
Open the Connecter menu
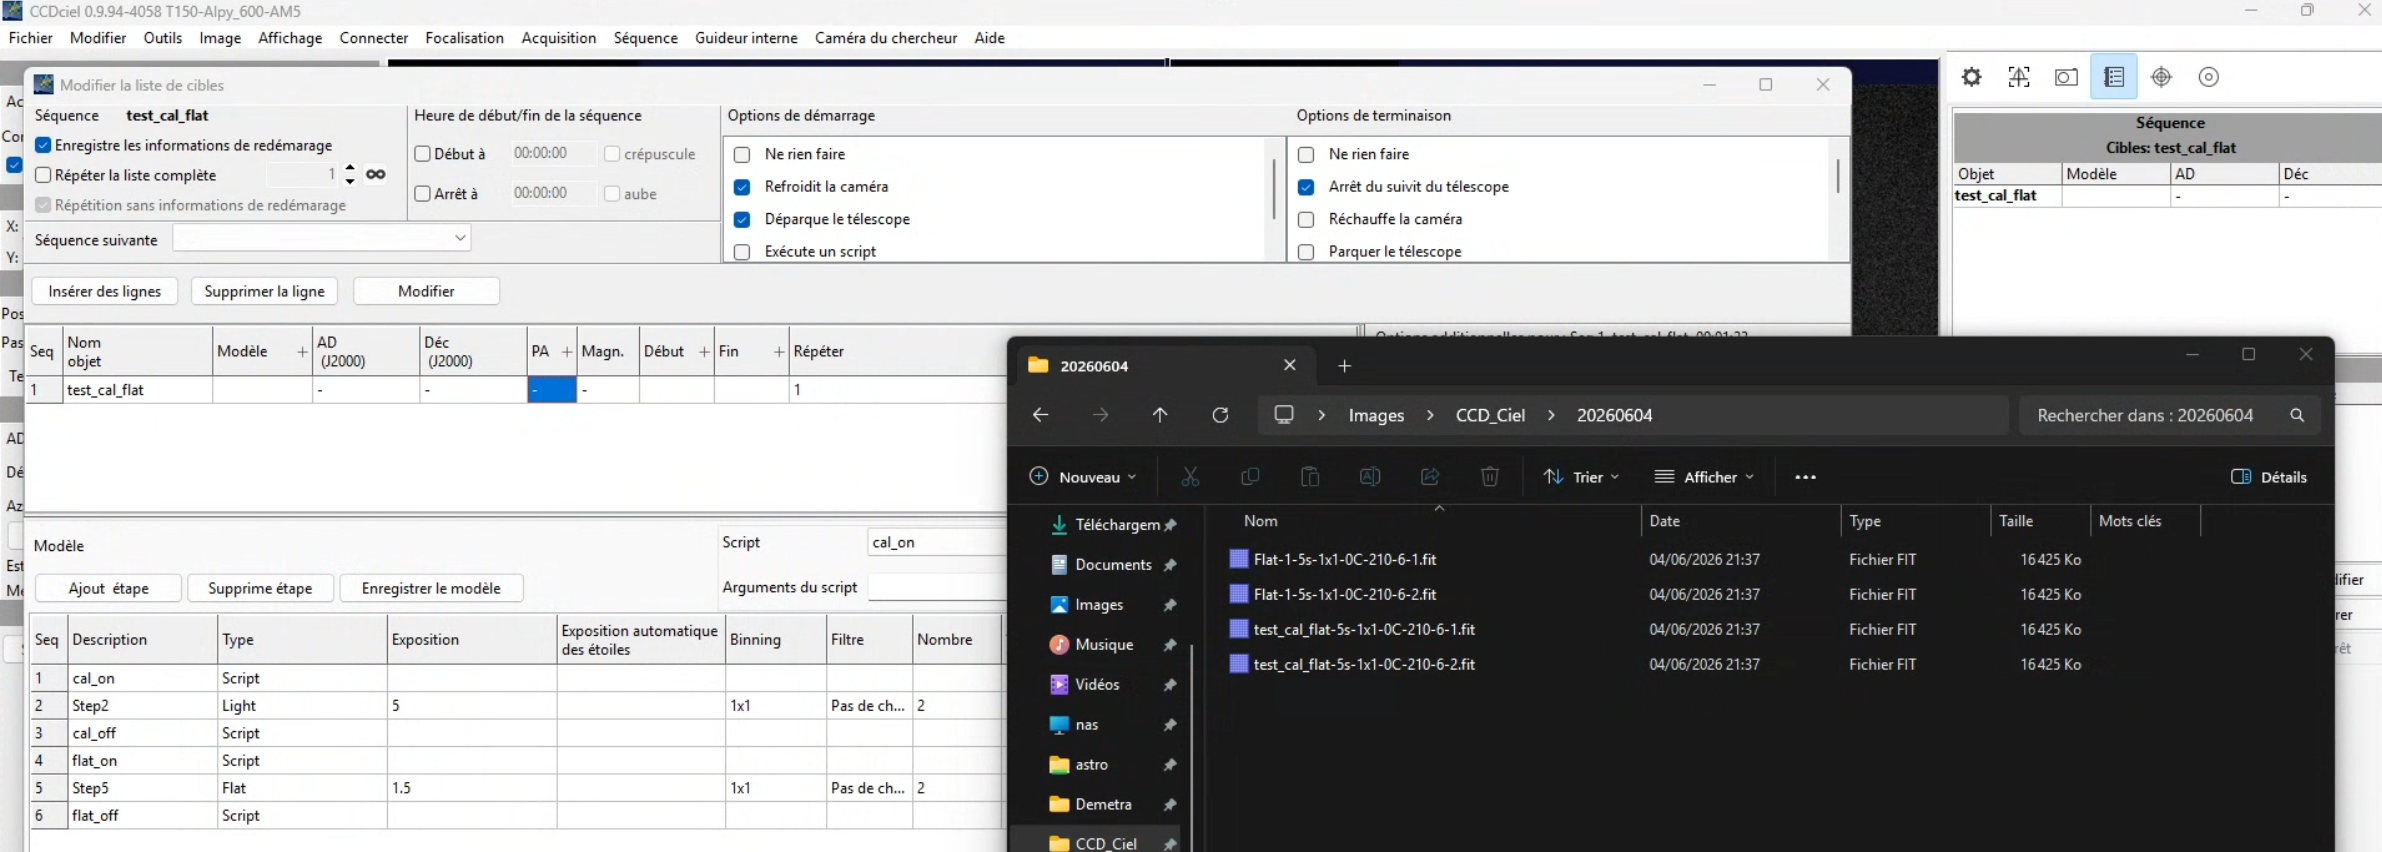373,38
